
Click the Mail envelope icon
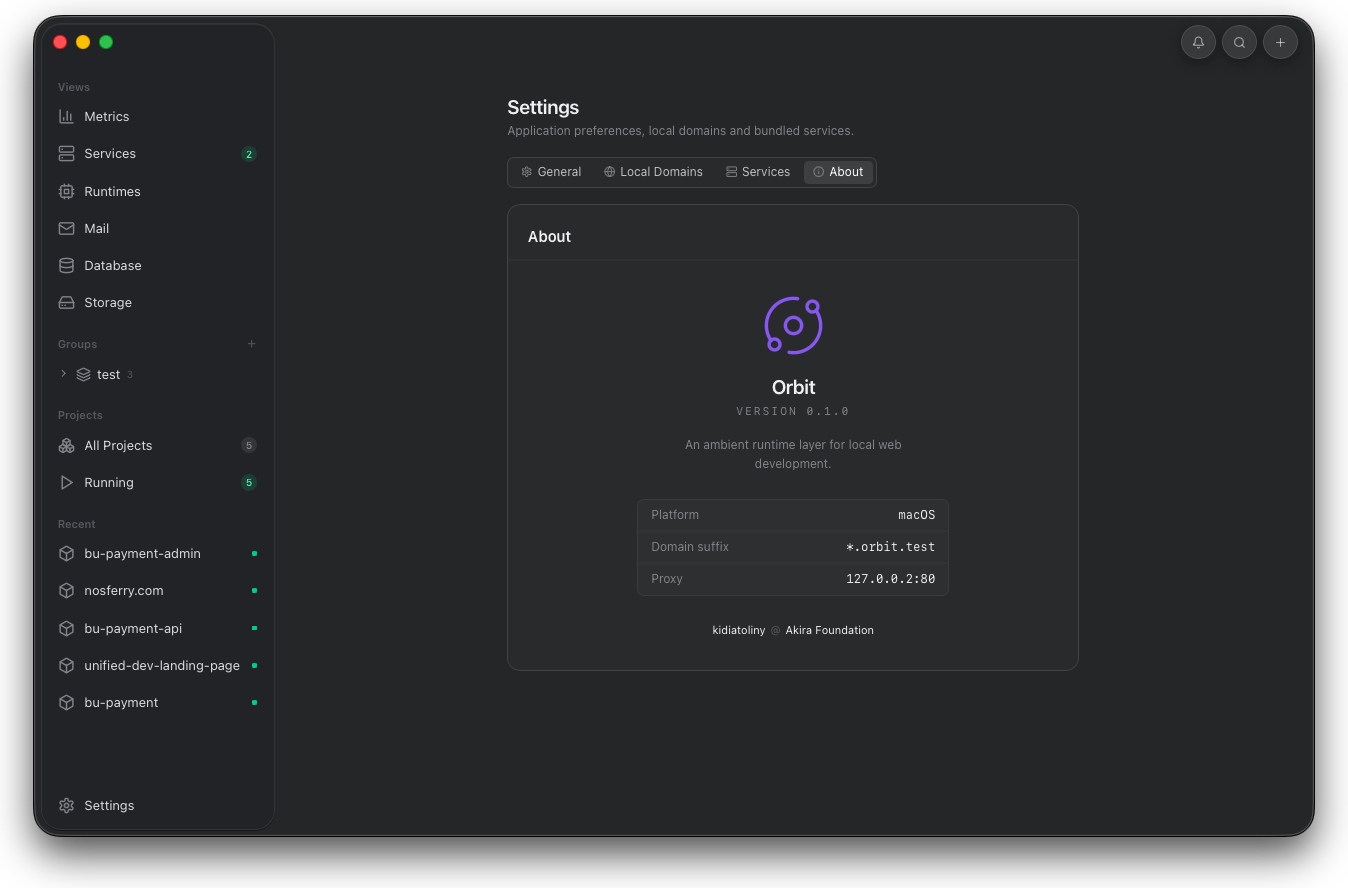click(66, 228)
